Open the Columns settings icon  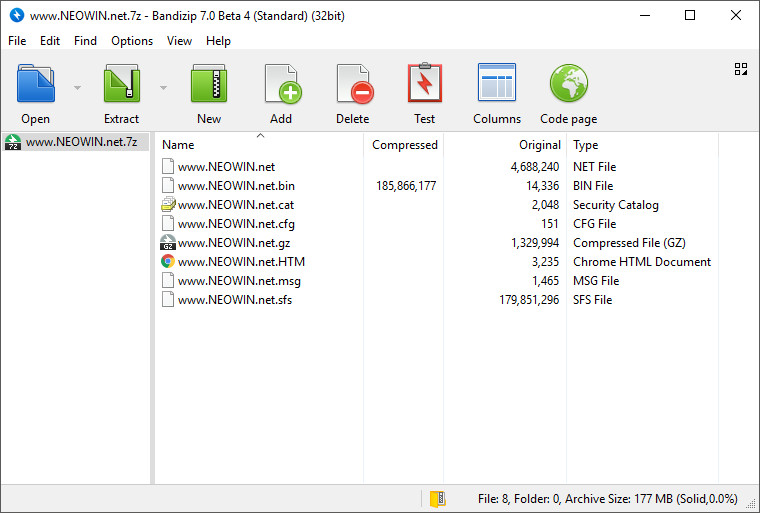(497, 82)
